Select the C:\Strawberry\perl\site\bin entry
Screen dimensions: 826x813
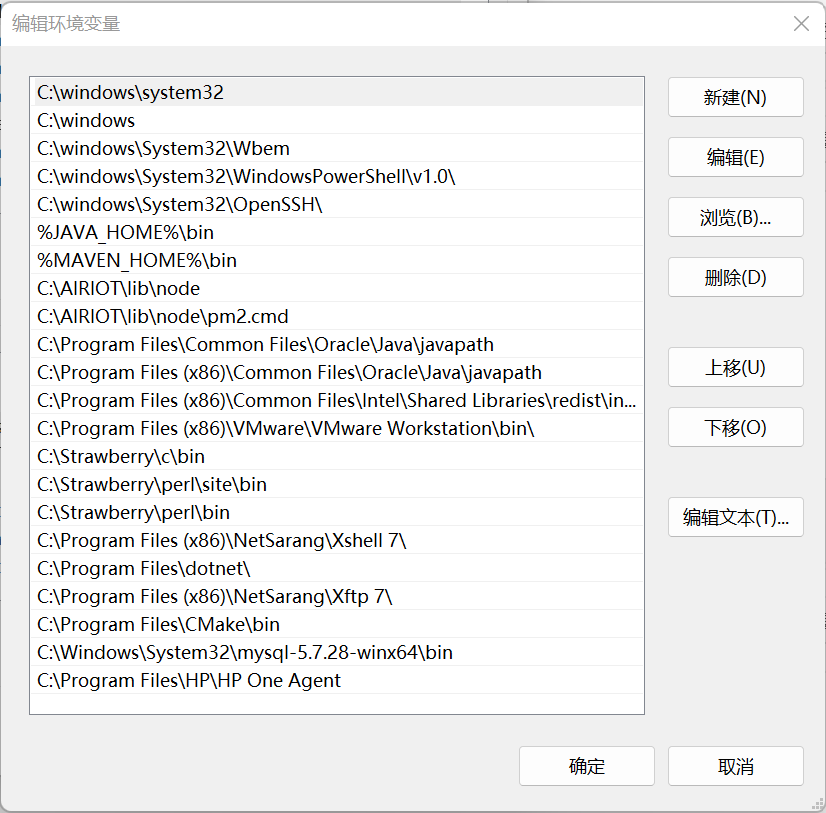click(152, 485)
